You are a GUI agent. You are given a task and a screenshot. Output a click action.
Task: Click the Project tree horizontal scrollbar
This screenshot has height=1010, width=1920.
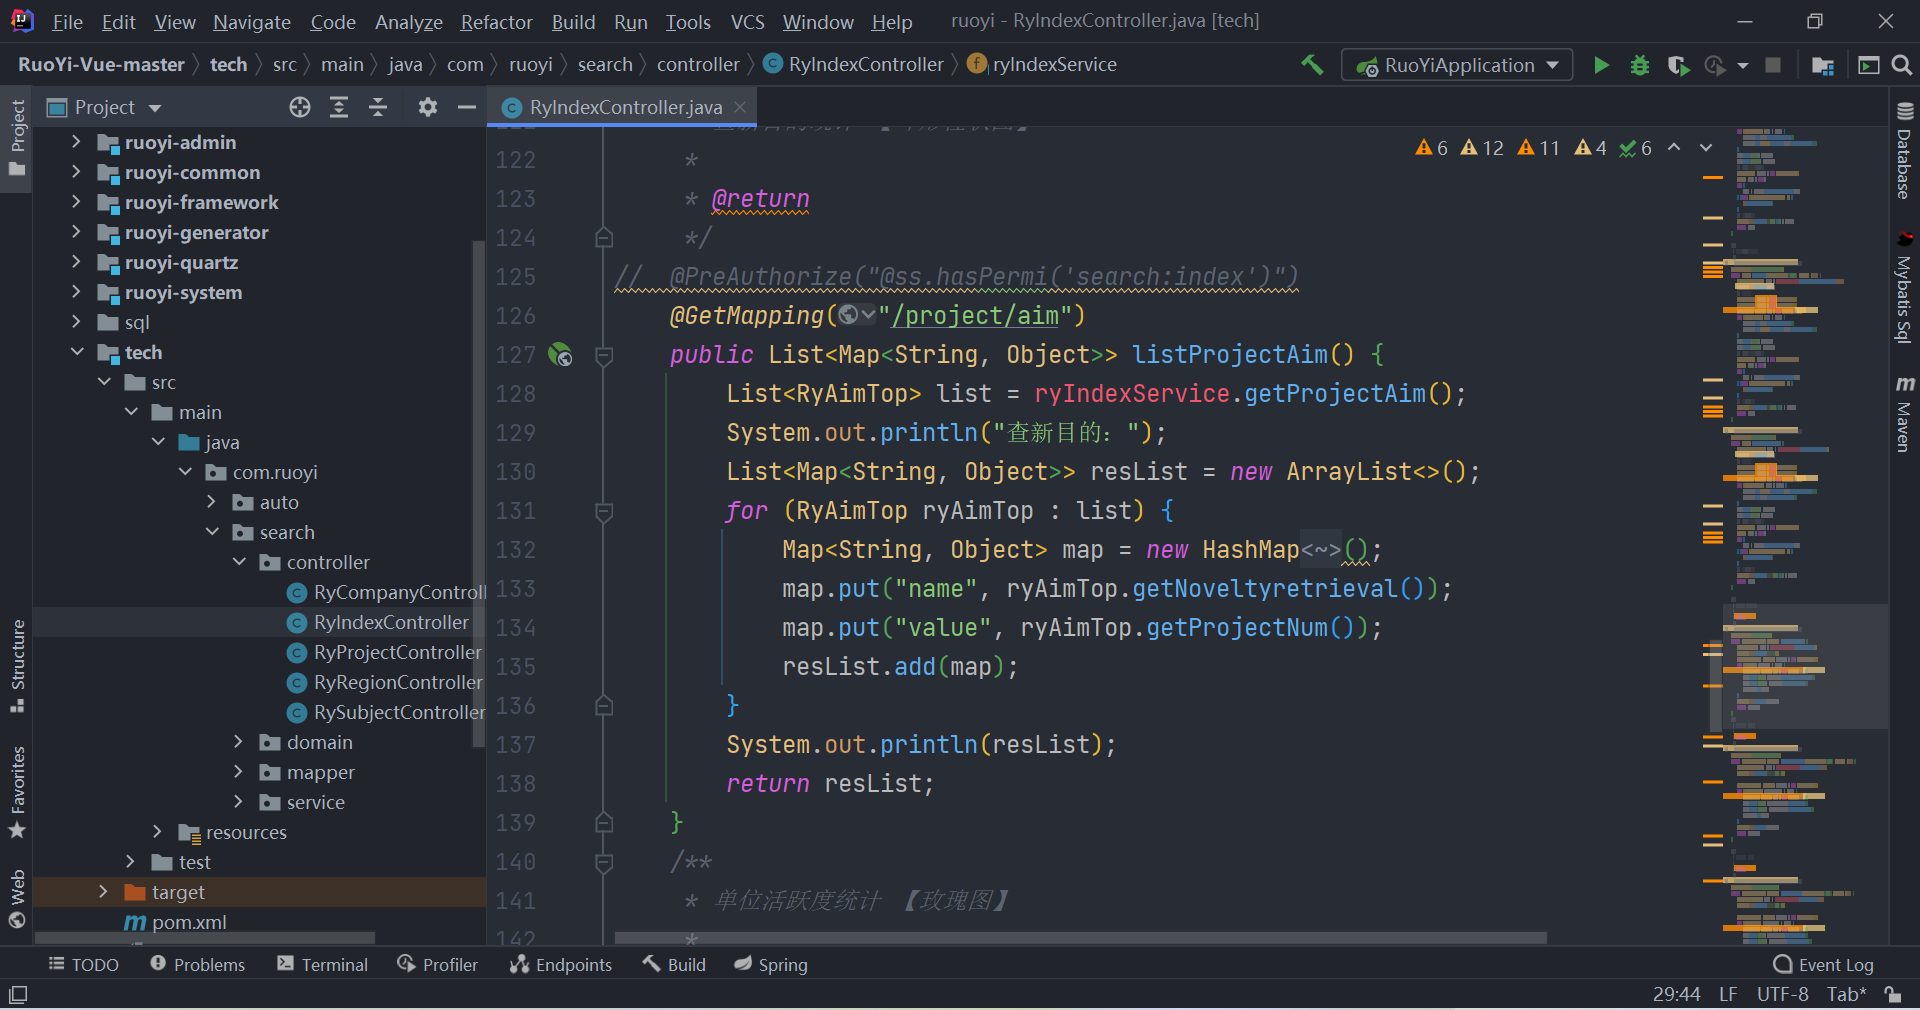pos(205,938)
